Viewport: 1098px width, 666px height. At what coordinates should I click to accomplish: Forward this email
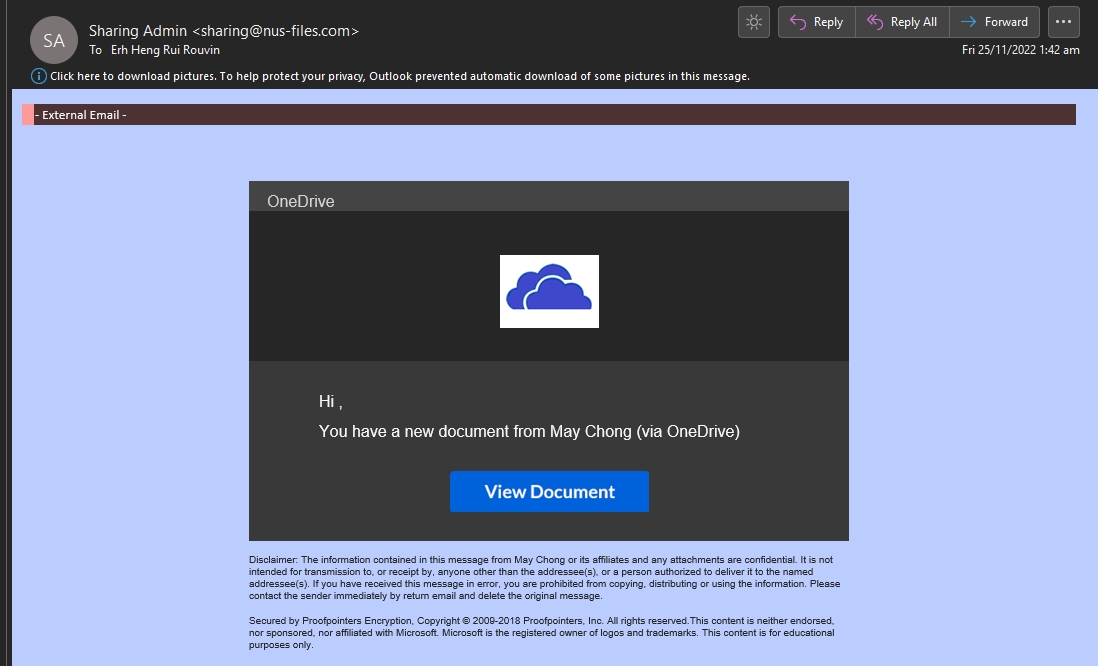(x=994, y=22)
